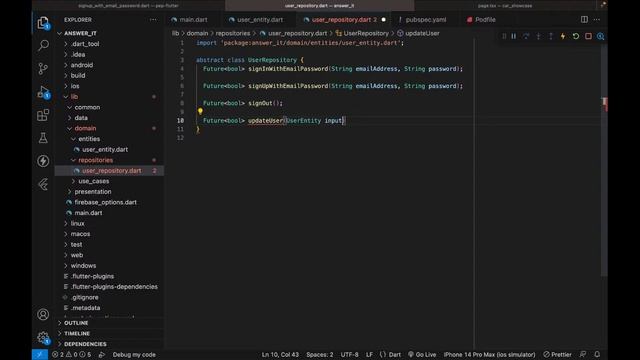The height and width of the screenshot is (360, 640).
Task: Restart the debug session
Action: pyautogui.click(x=576, y=36)
